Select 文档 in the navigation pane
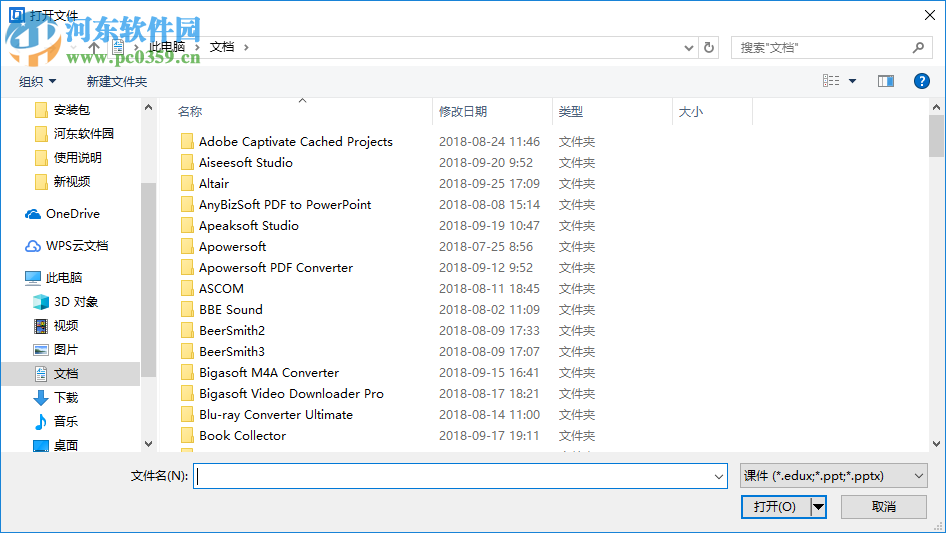Screen dimensions: 946x533 tap(71, 374)
